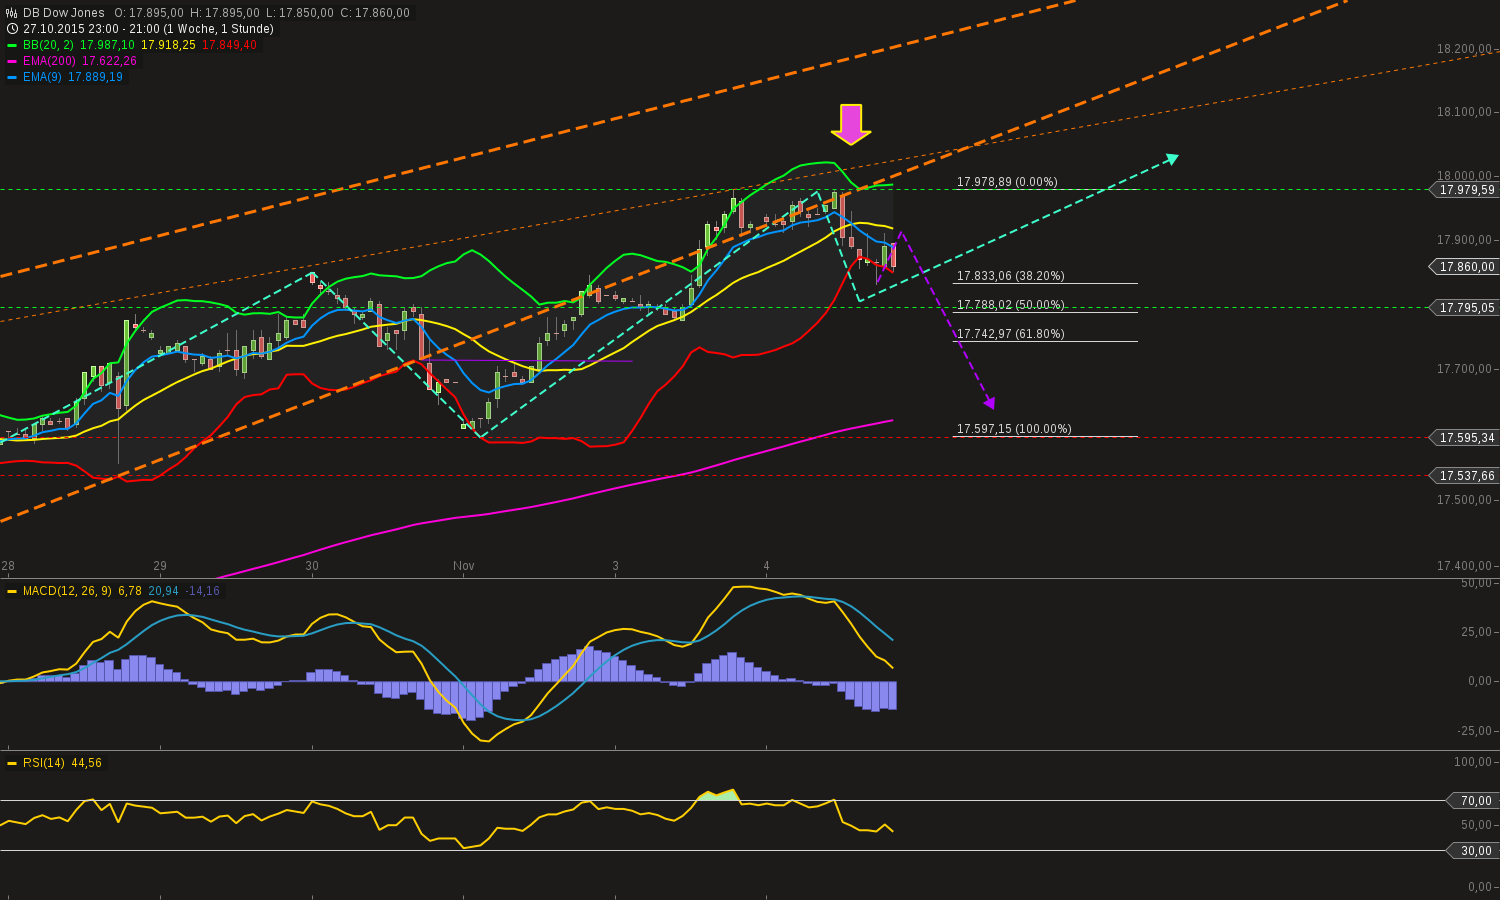
Task: Select the Fibonacci label 17.833,06 (38.20%)
Action: (1010, 276)
